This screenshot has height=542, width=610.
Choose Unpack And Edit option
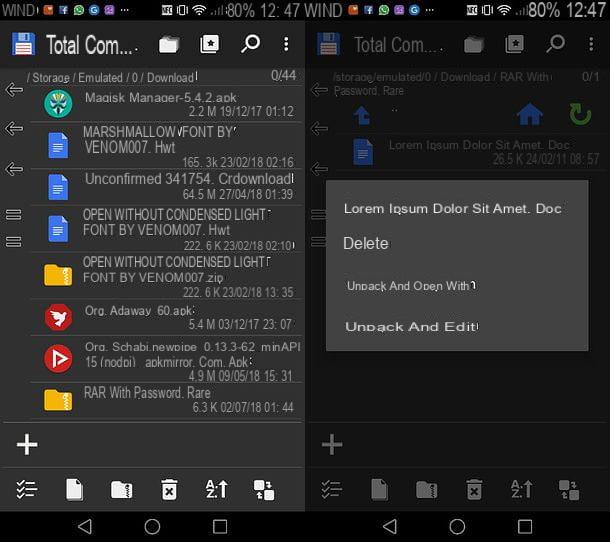pos(412,326)
